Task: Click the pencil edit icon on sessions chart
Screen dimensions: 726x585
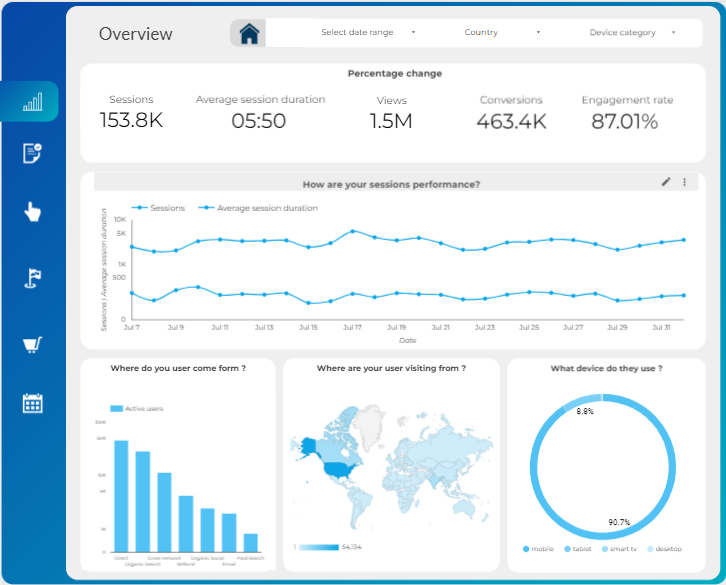Action: 666,182
